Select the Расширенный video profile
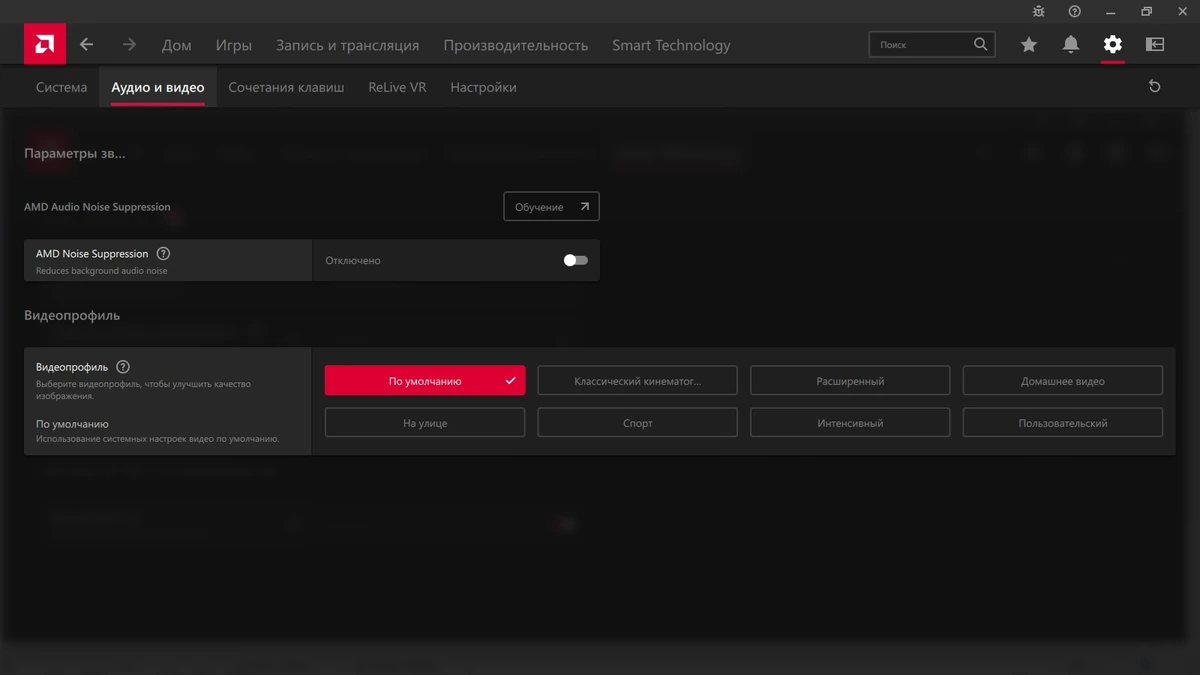Viewport: 1200px width, 675px height. tap(850, 381)
